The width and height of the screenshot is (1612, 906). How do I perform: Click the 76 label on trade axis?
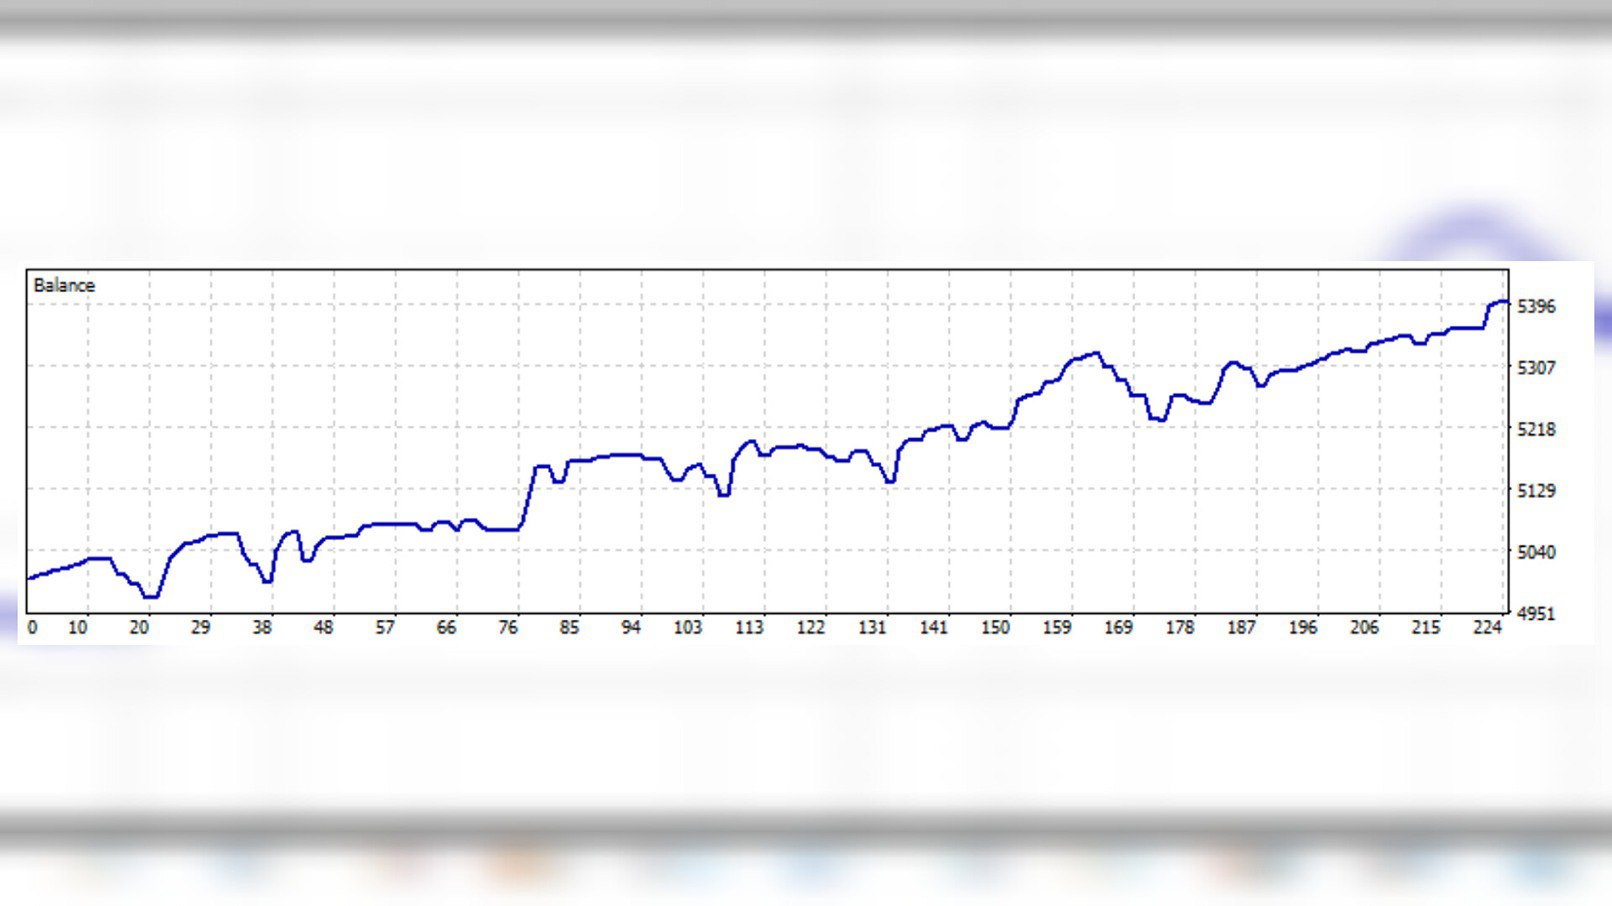(508, 627)
